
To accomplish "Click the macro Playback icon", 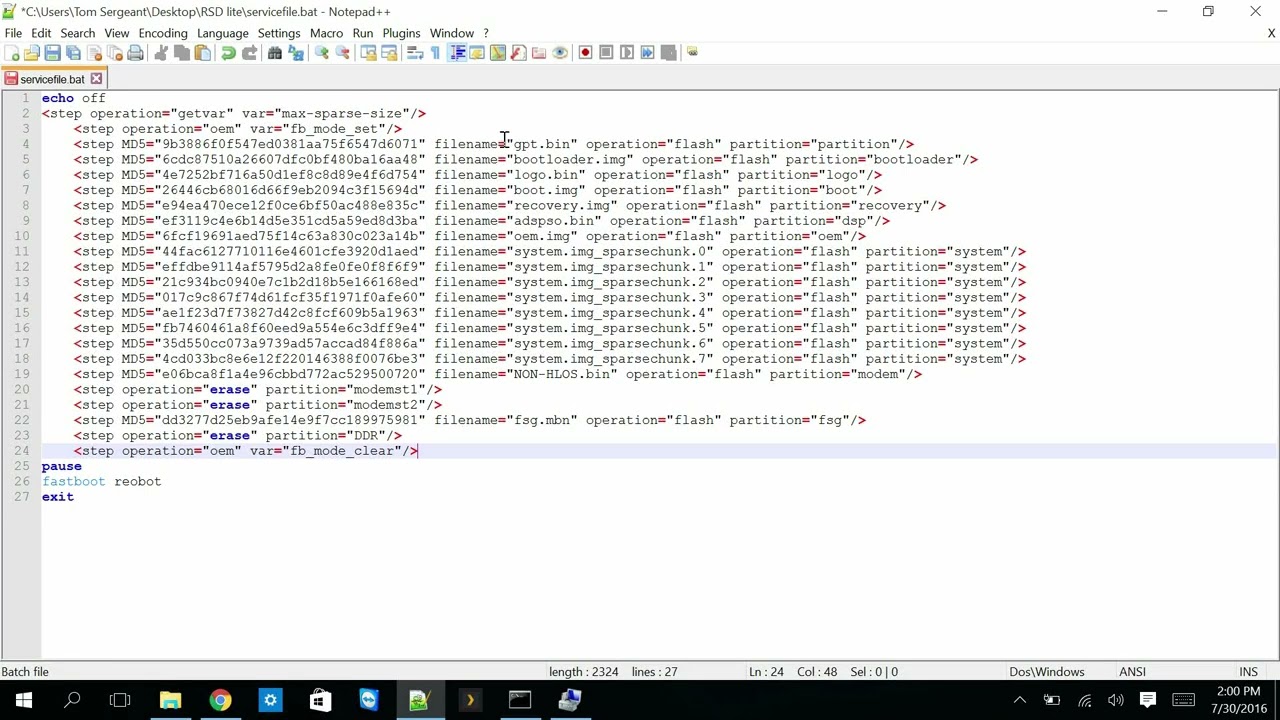I will click(627, 53).
